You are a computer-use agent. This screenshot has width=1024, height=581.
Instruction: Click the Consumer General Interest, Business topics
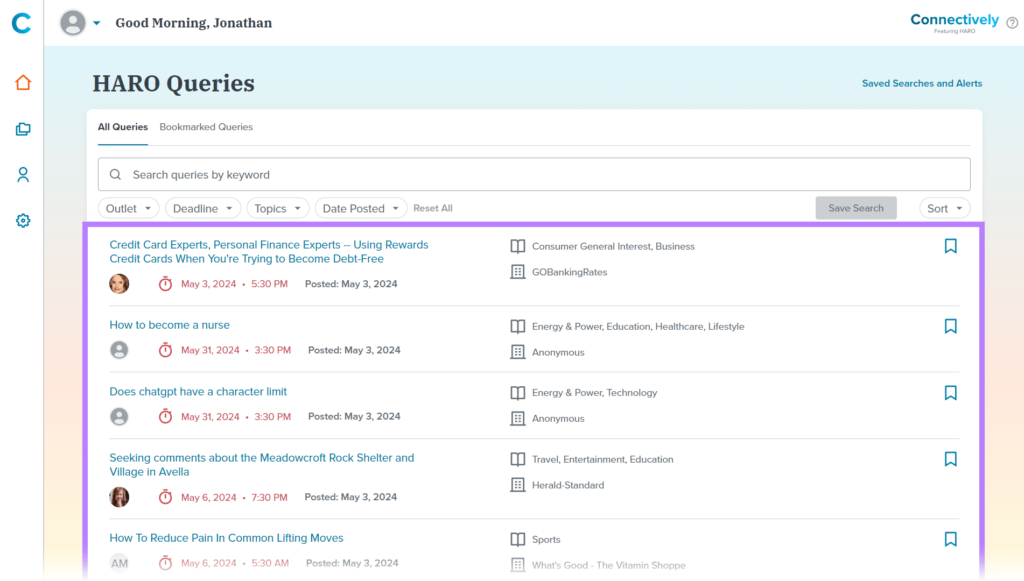pyautogui.click(x=613, y=246)
